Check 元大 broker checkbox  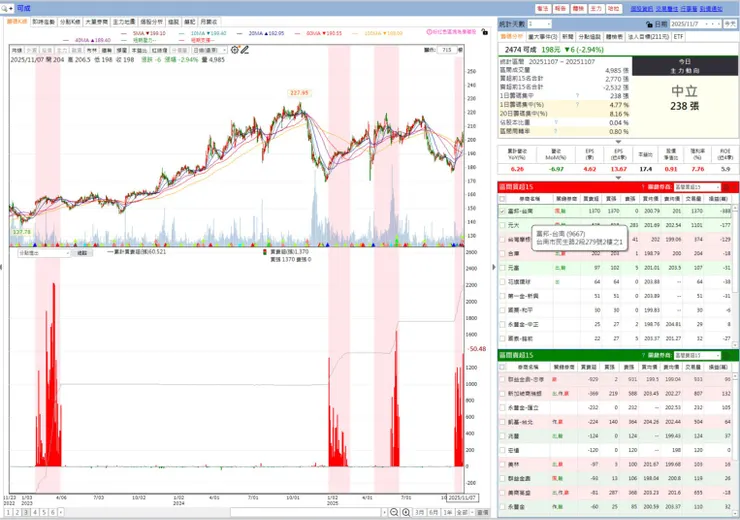(x=502, y=225)
